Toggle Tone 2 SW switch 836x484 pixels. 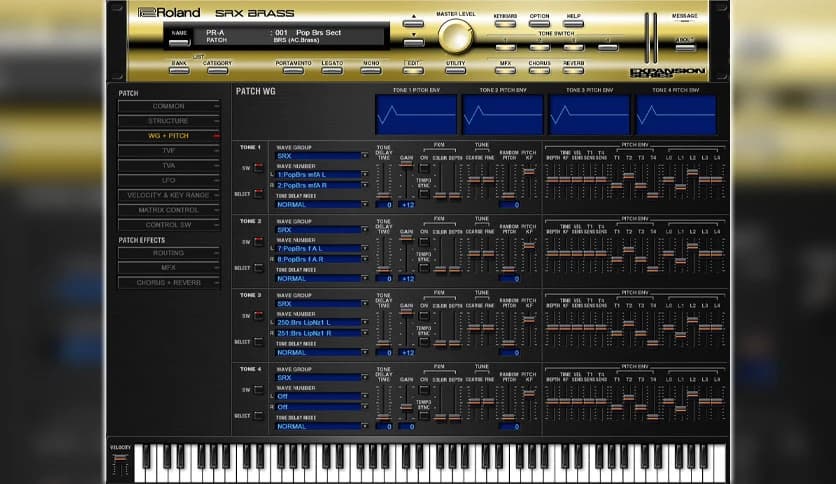[x=259, y=241]
